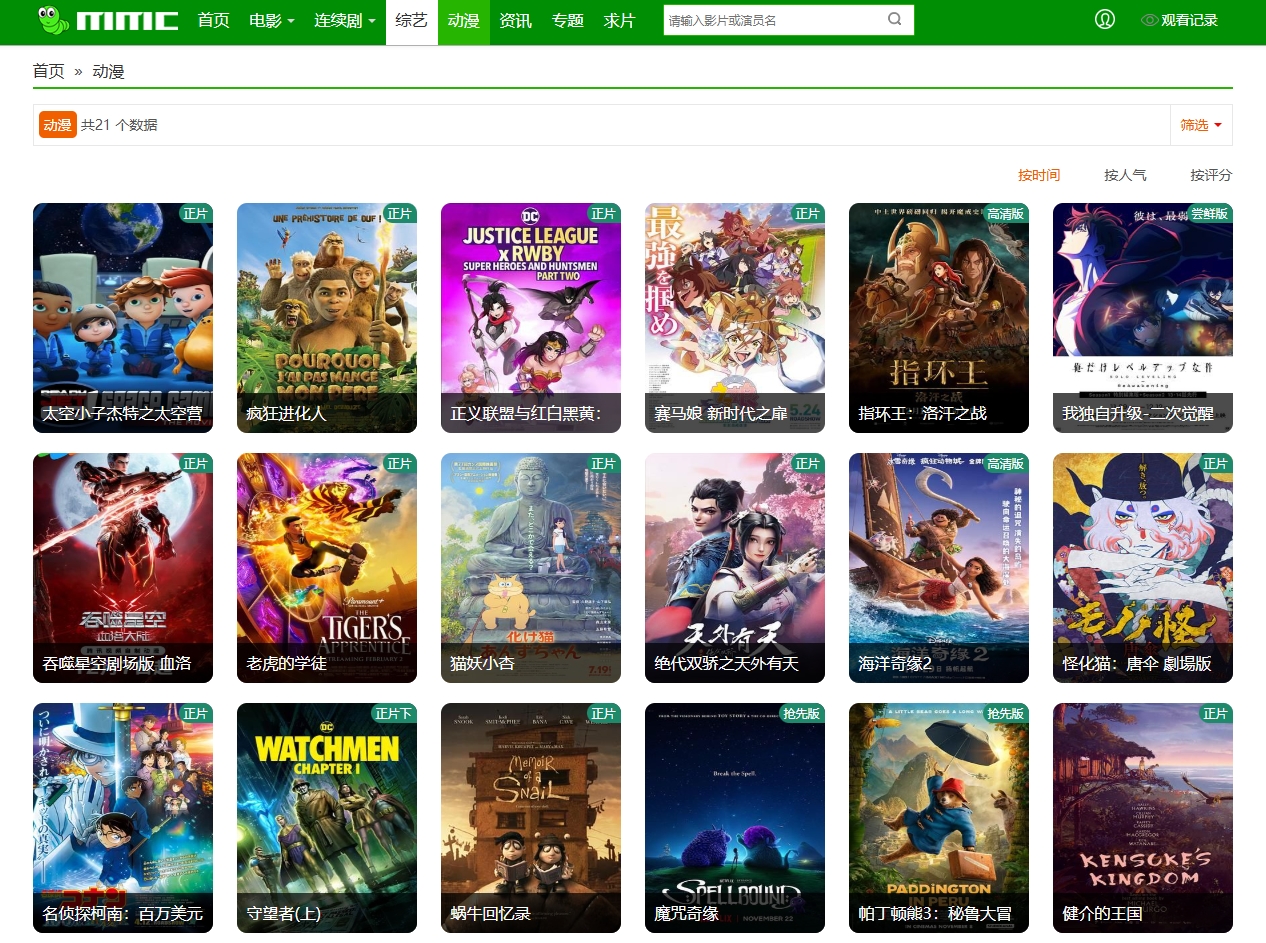Open the Spellbound poster
The height and width of the screenshot is (943, 1266).
pos(735,818)
